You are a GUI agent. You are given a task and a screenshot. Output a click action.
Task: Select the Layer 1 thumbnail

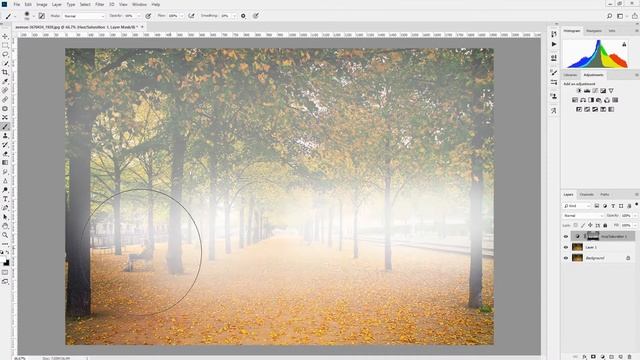pos(577,247)
